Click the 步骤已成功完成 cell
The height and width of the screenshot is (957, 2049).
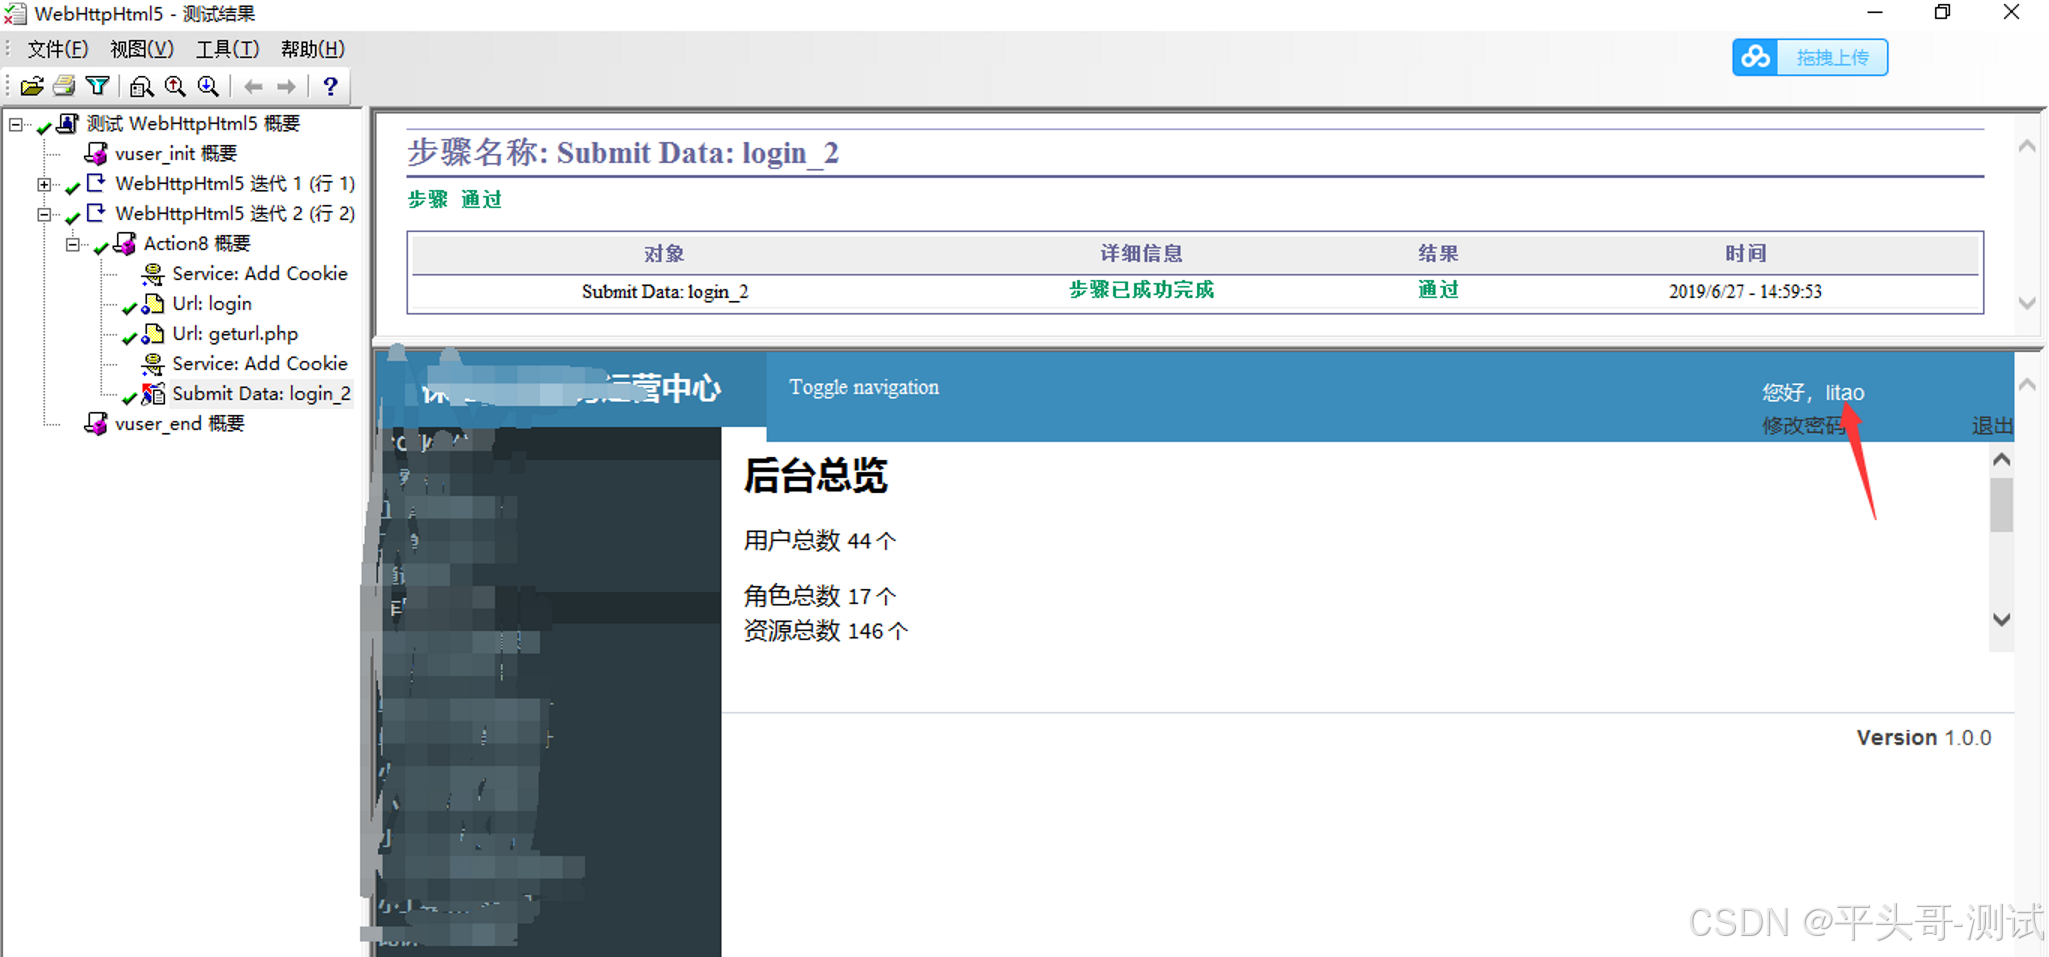pos(1141,290)
